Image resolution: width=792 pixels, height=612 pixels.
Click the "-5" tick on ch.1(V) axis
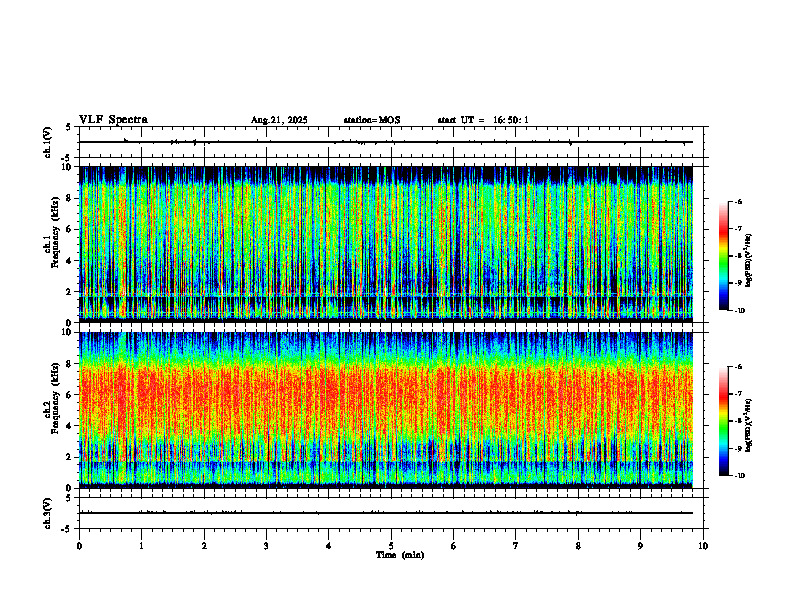tap(67, 158)
